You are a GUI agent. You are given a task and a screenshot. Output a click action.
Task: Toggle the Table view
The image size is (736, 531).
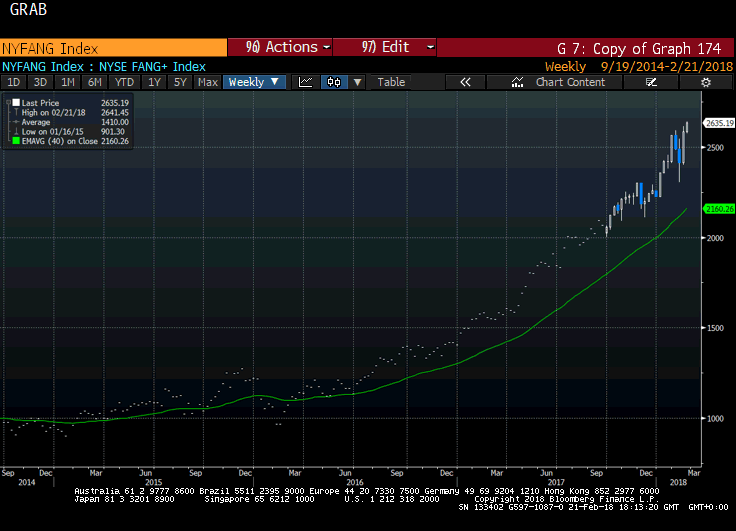(x=391, y=82)
